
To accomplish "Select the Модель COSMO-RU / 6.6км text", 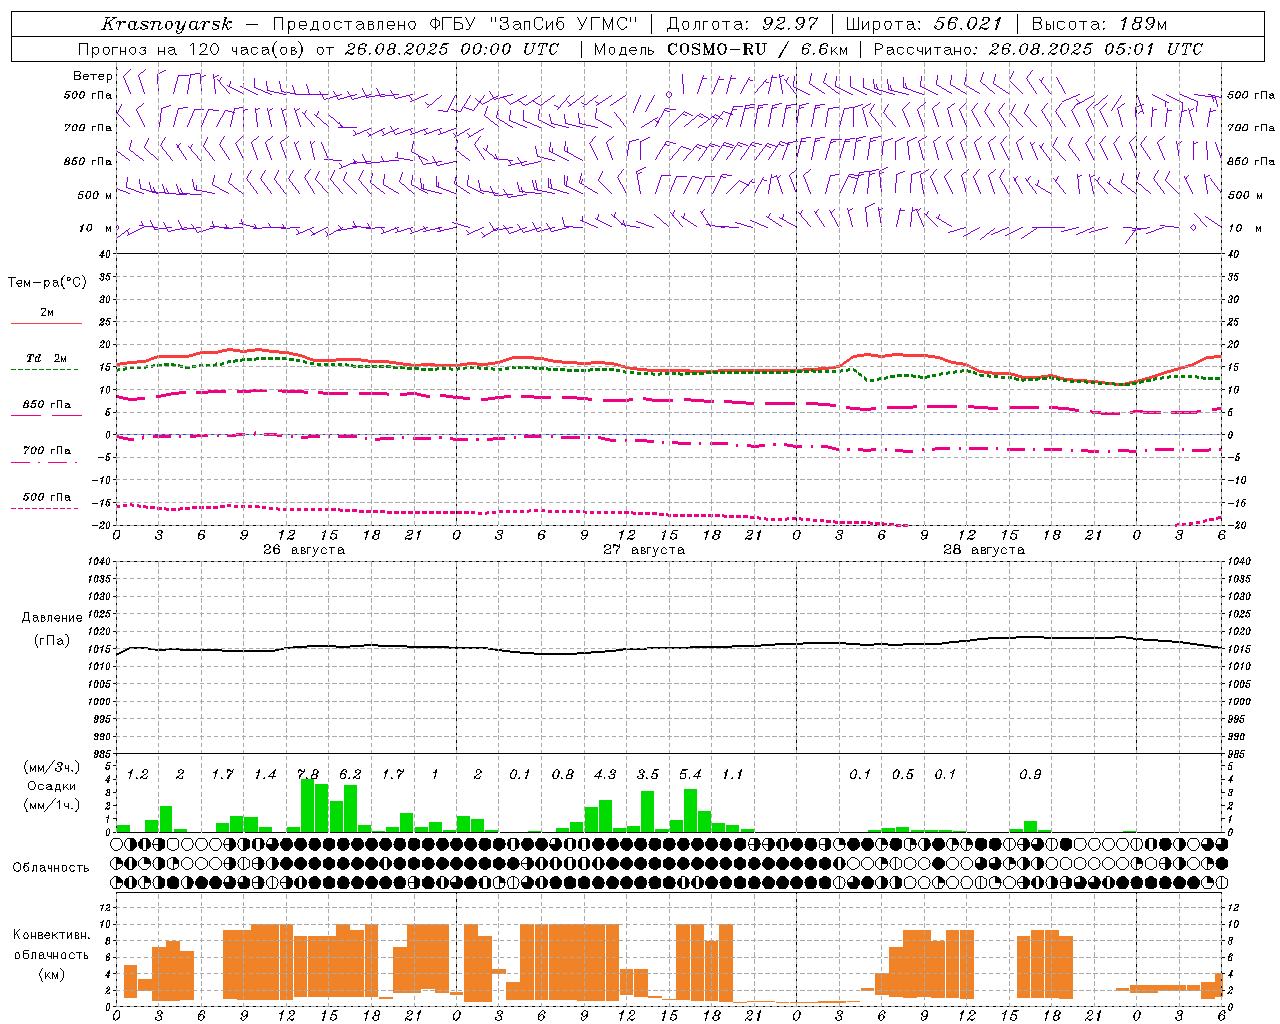I will coord(721,49).
